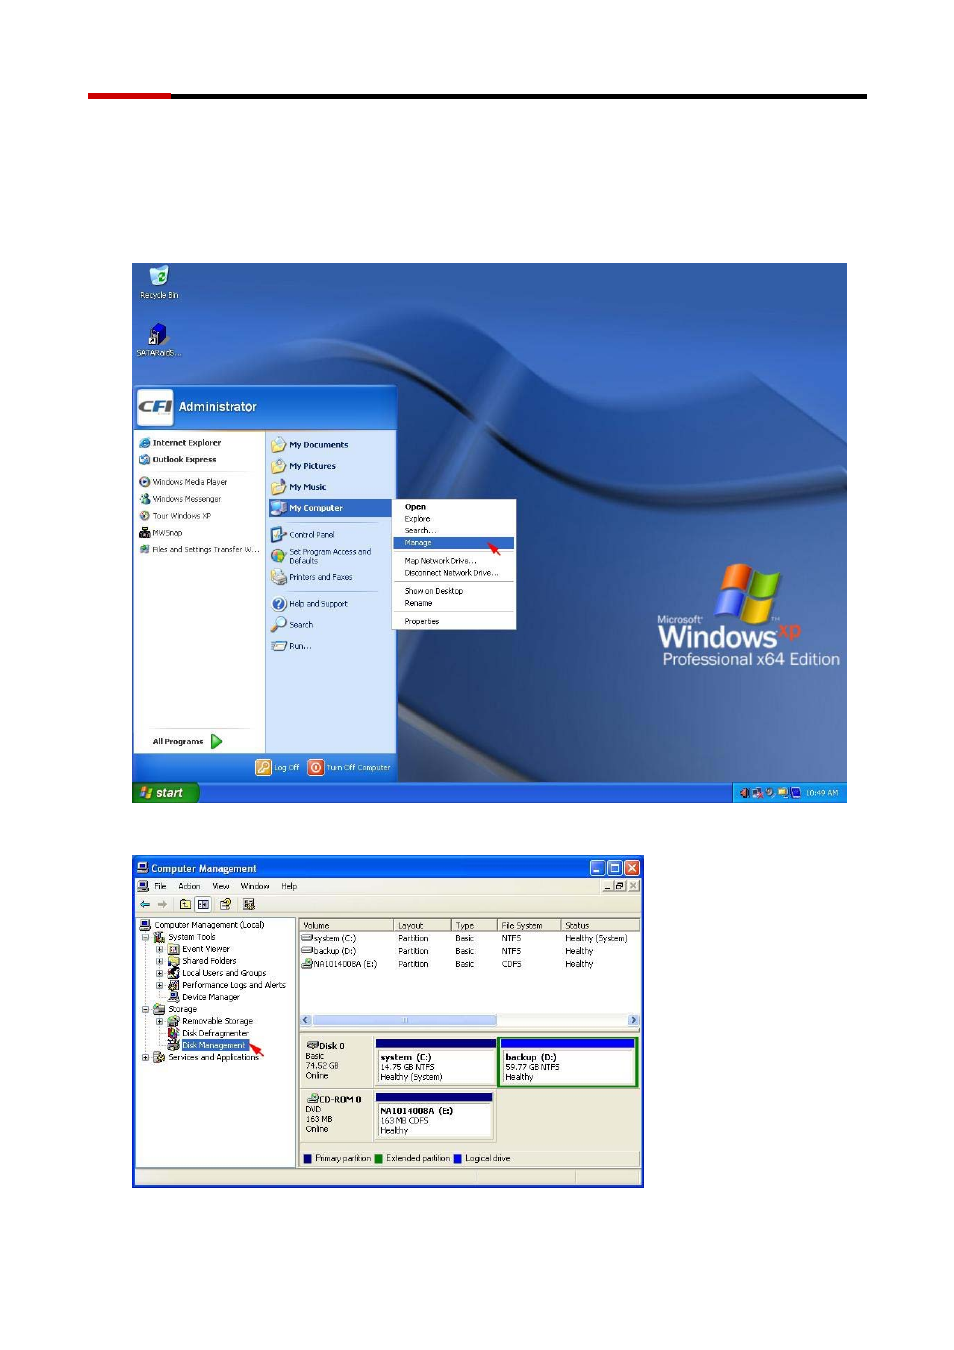Click the last toolbar icon after Properties
The height and width of the screenshot is (1350, 954).
(x=249, y=904)
